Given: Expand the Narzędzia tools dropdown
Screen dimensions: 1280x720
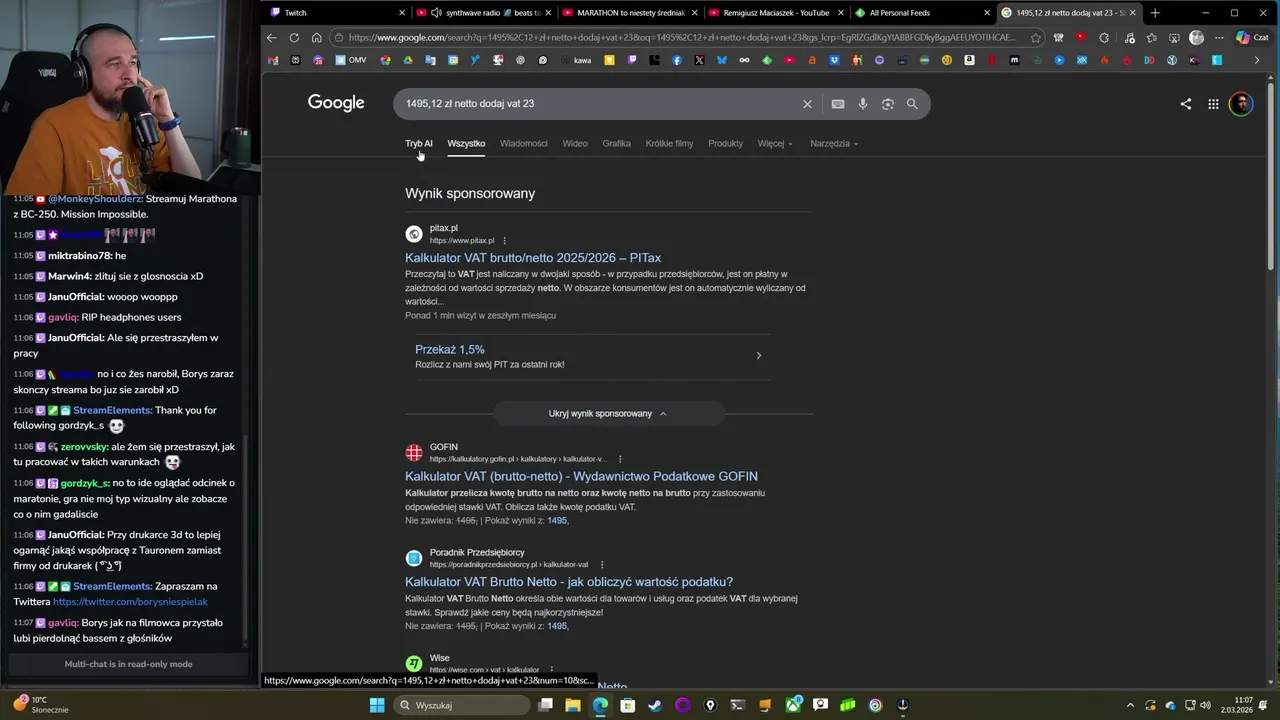Looking at the screenshot, I should 834,143.
